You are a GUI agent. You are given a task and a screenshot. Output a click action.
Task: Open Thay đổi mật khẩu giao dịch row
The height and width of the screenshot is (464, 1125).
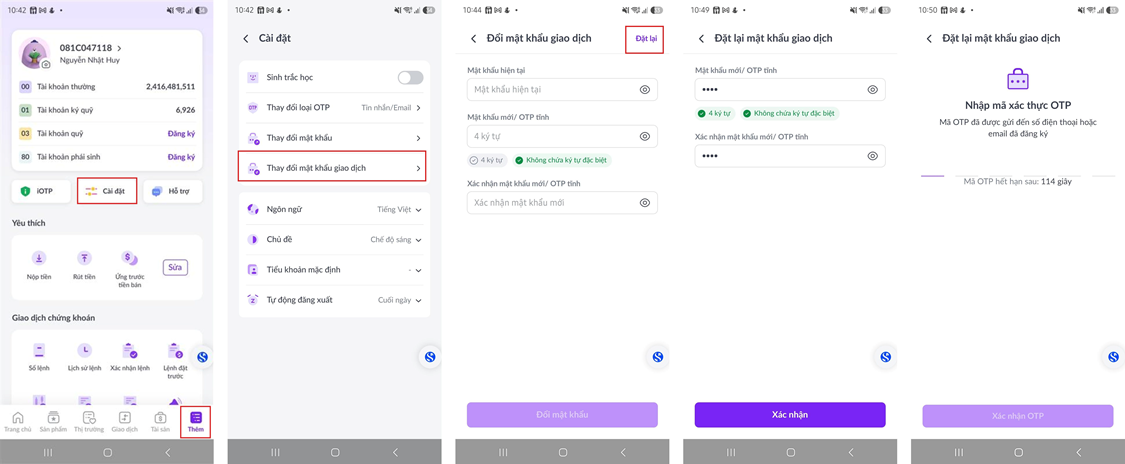tap(334, 168)
